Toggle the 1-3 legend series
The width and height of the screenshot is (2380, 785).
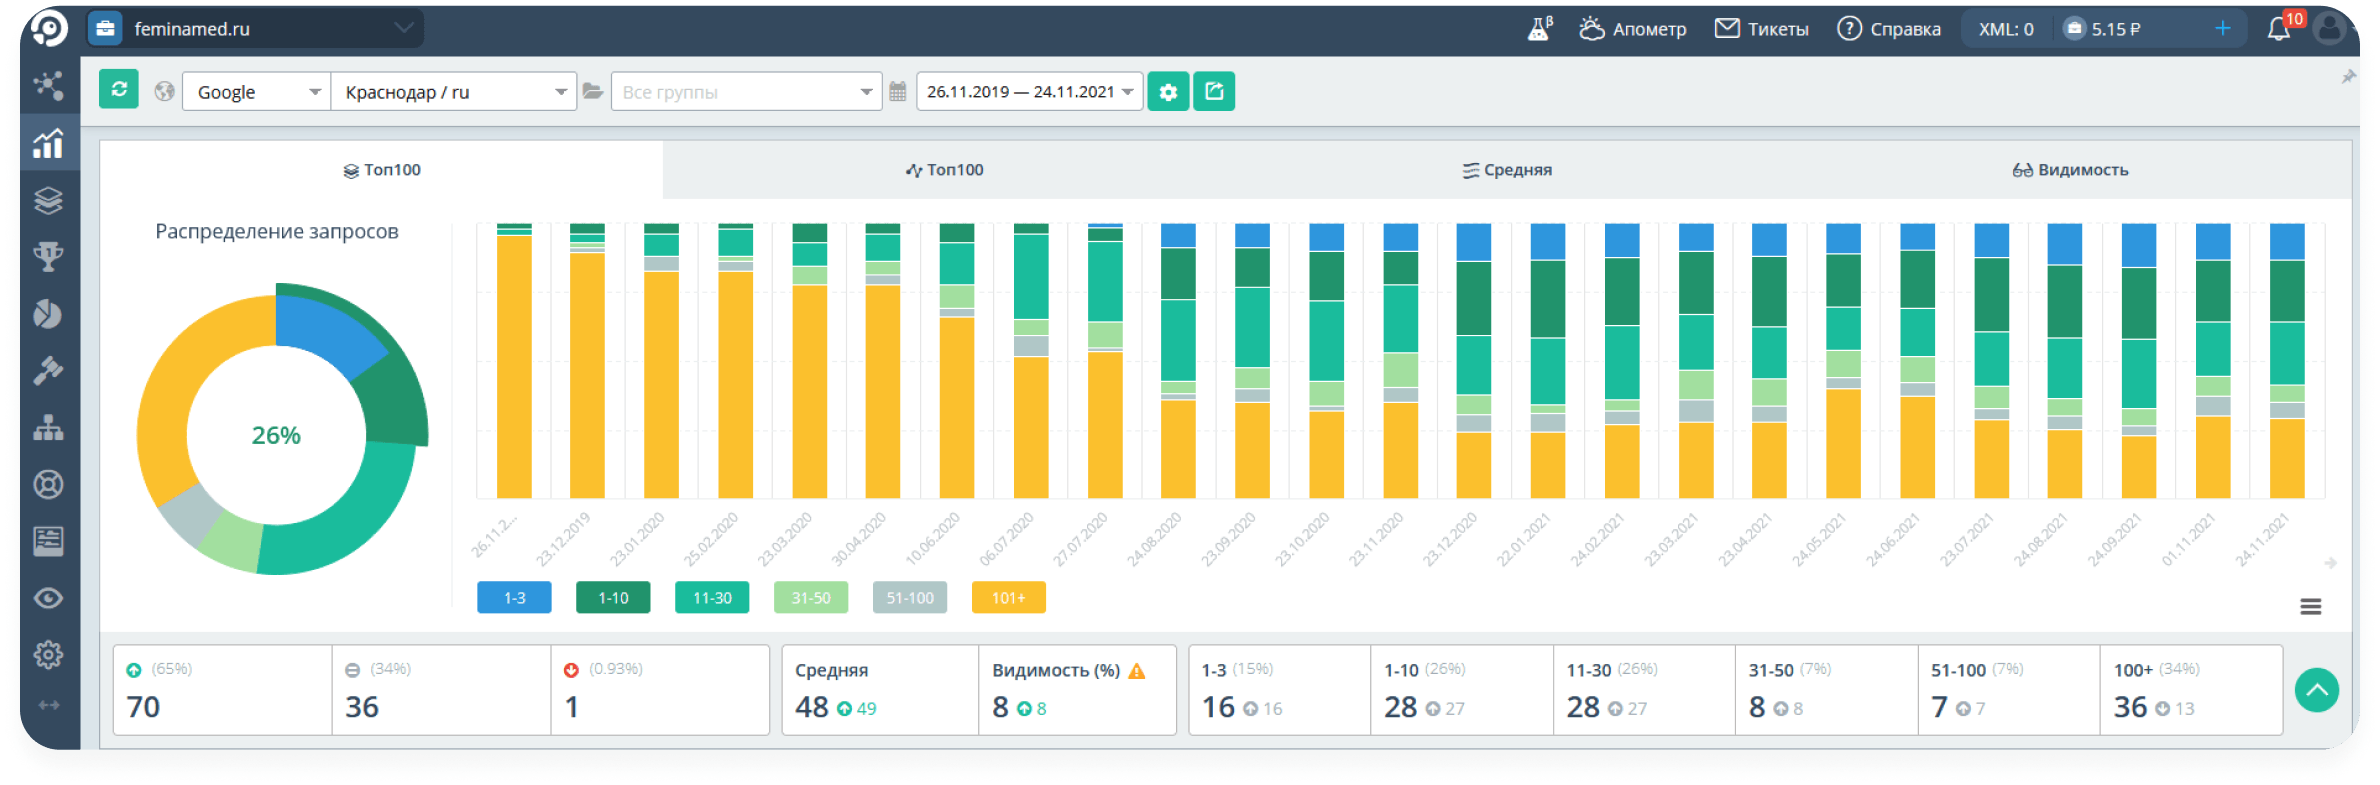point(514,598)
